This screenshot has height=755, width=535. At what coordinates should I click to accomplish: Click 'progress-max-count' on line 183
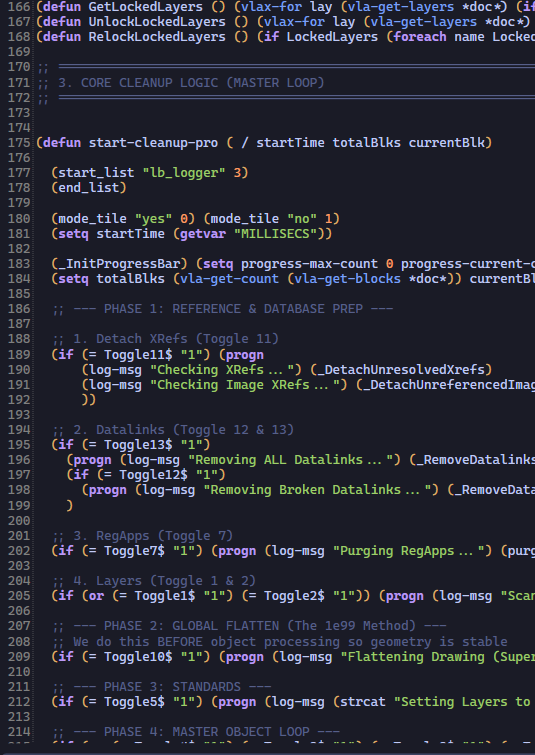click(x=309, y=264)
